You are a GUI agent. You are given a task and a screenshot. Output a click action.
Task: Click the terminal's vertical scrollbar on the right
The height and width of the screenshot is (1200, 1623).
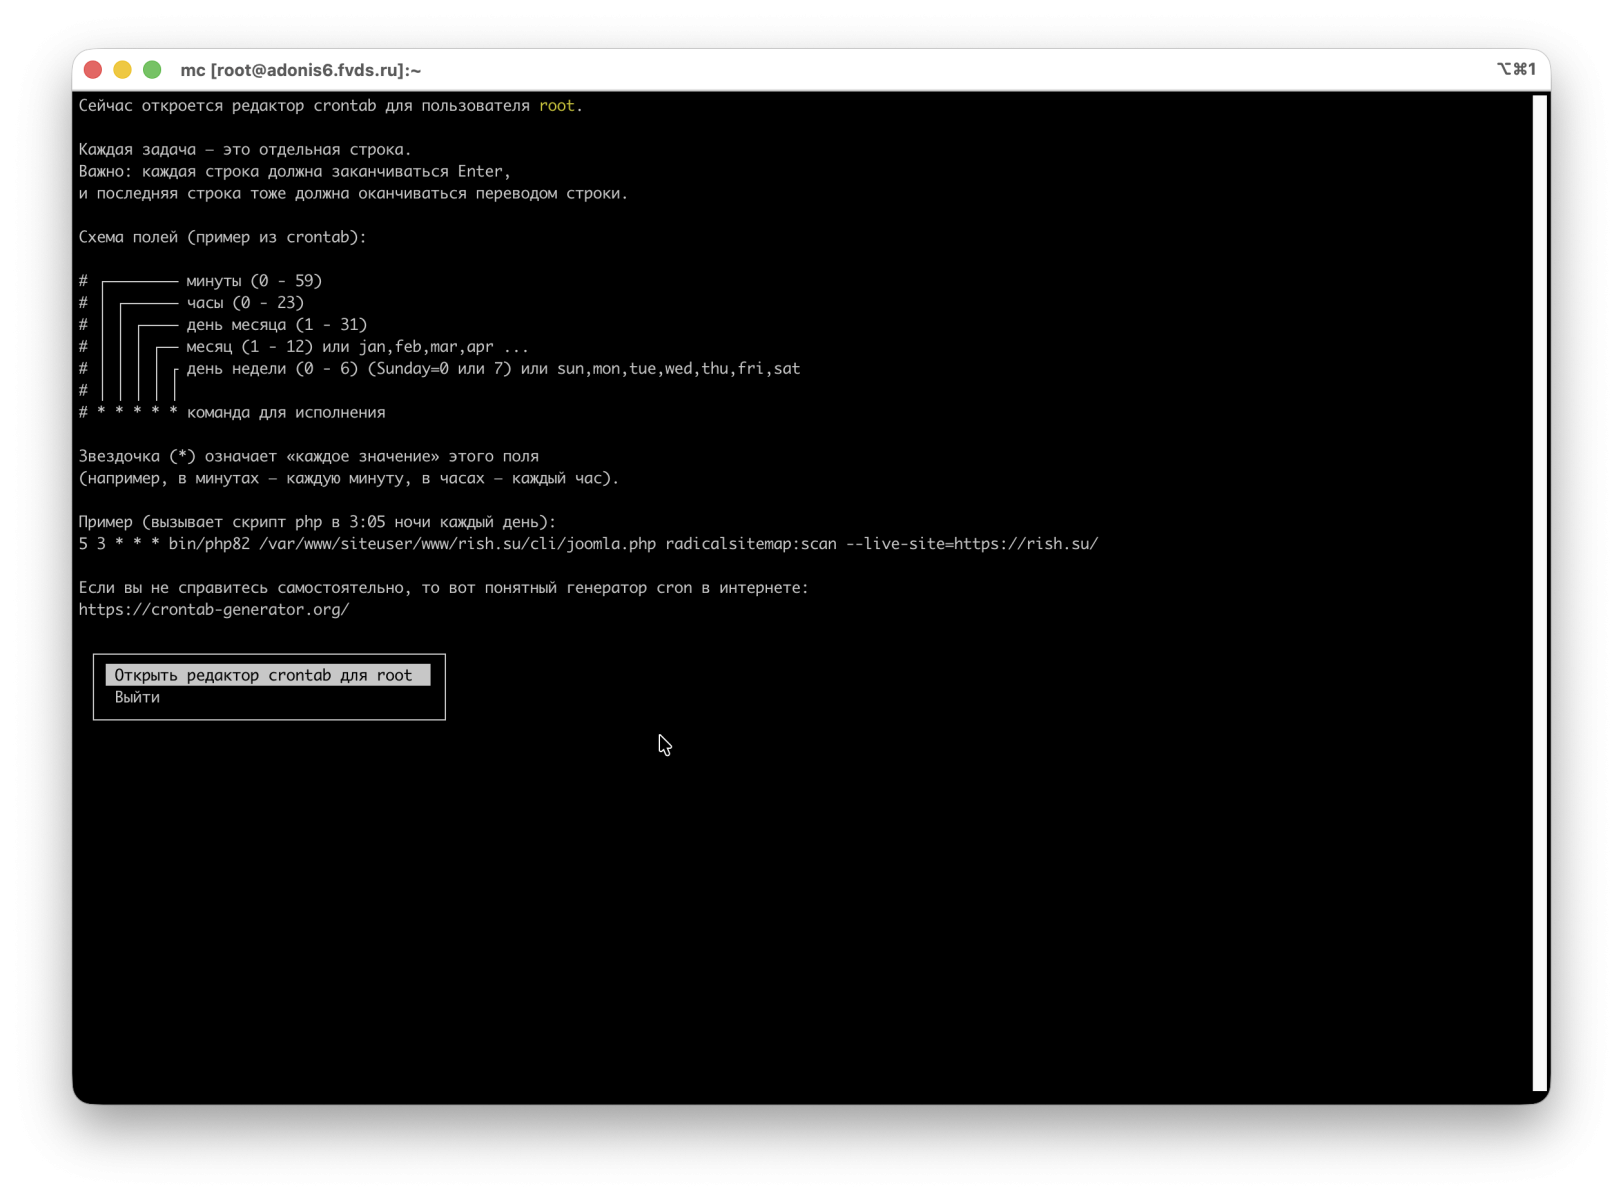click(1539, 592)
